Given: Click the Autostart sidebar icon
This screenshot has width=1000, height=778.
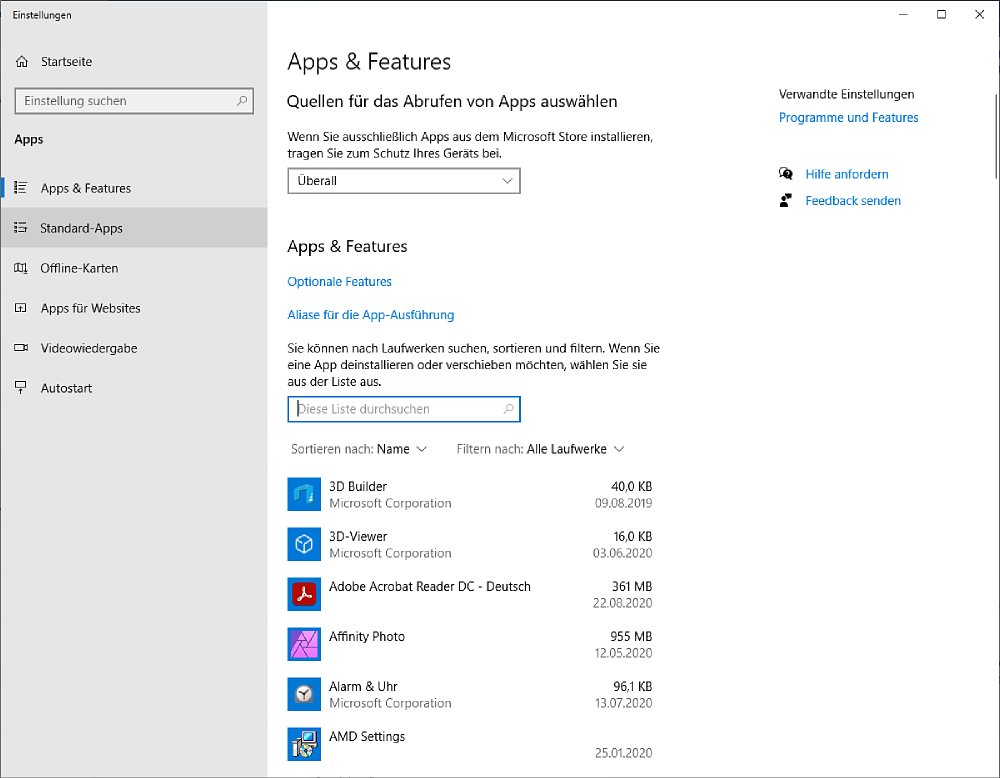Looking at the screenshot, I should [x=21, y=388].
